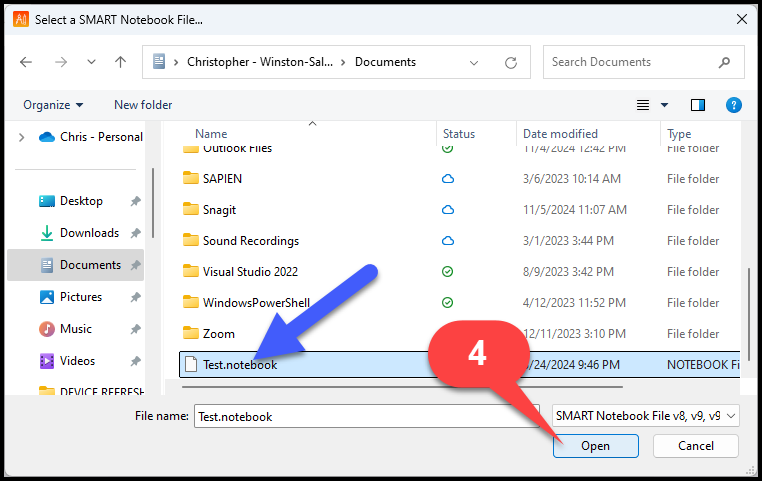Click date 3/6/2023 10:14 AM cell
The width and height of the screenshot is (762, 481).
pos(572,179)
